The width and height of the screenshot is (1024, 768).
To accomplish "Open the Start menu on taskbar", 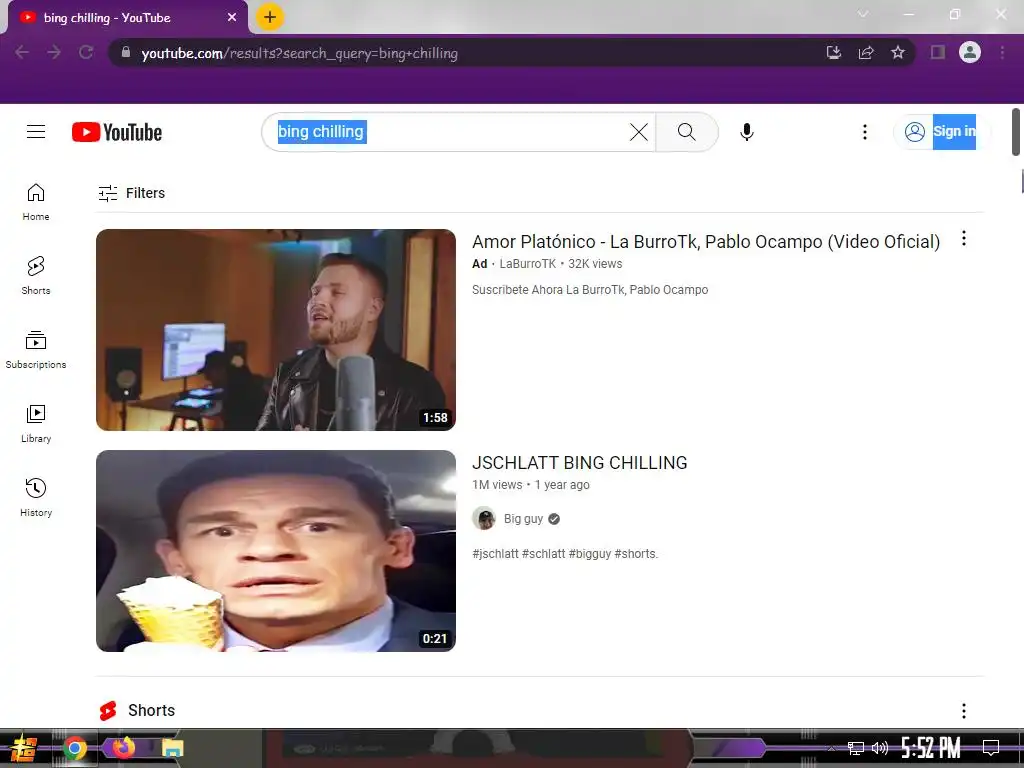I will [x=24, y=748].
